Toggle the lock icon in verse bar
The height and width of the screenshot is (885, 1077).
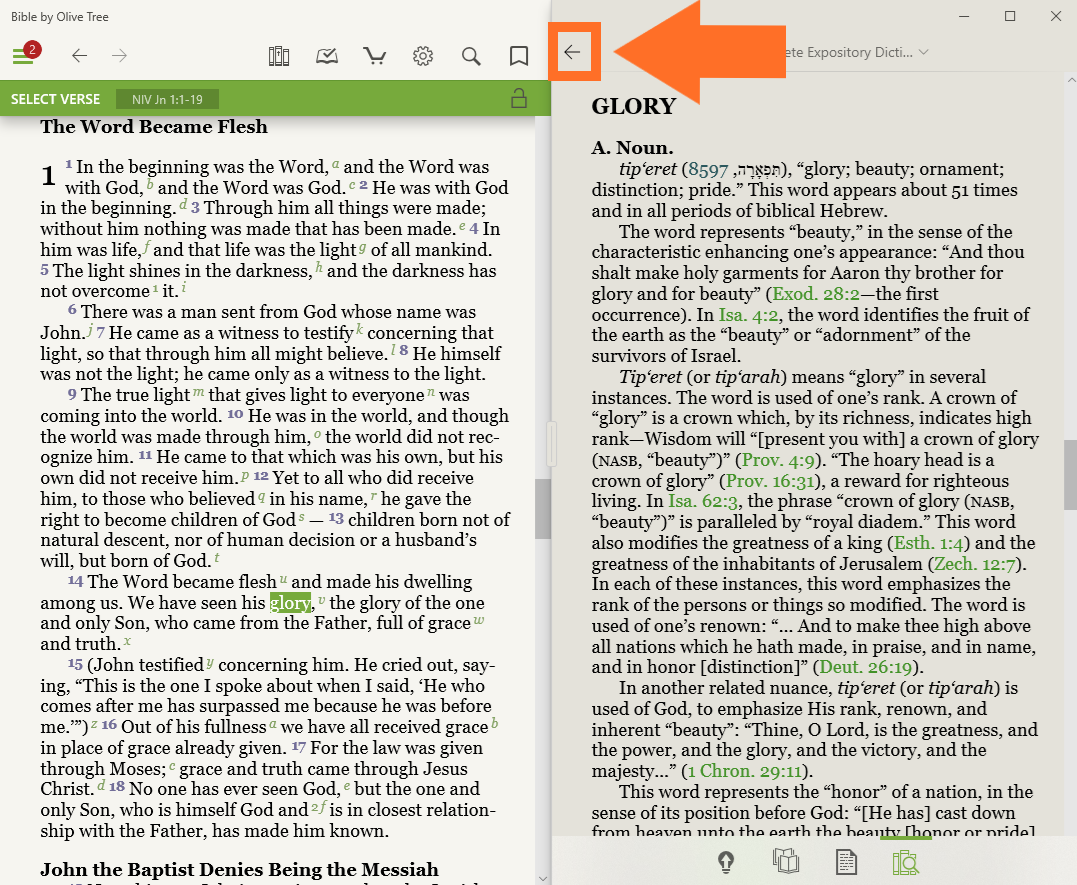pos(518,98)
